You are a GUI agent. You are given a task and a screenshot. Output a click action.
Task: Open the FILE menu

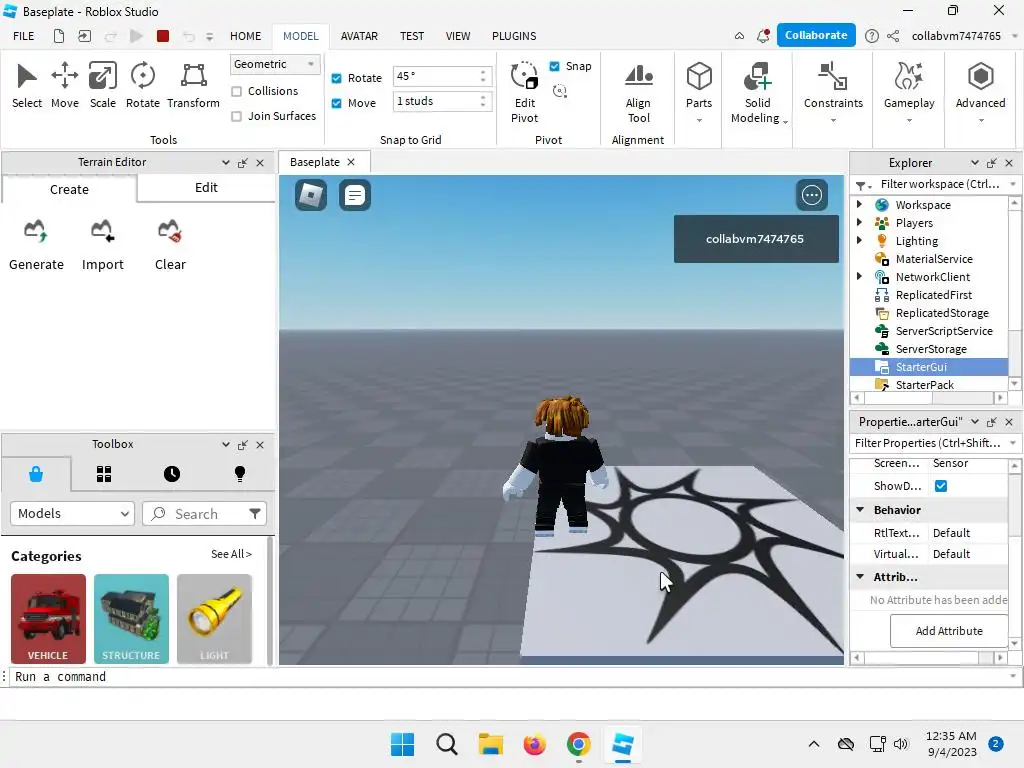click(x=24, y=36)
